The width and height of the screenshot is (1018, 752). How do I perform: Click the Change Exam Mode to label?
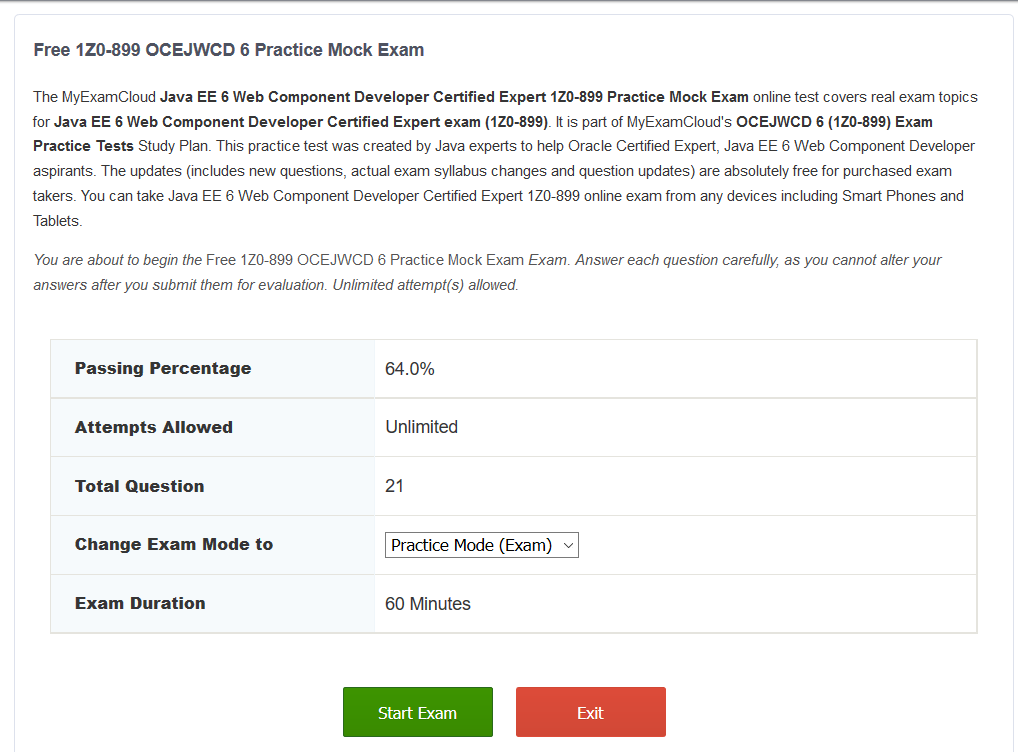pos(174,544)
